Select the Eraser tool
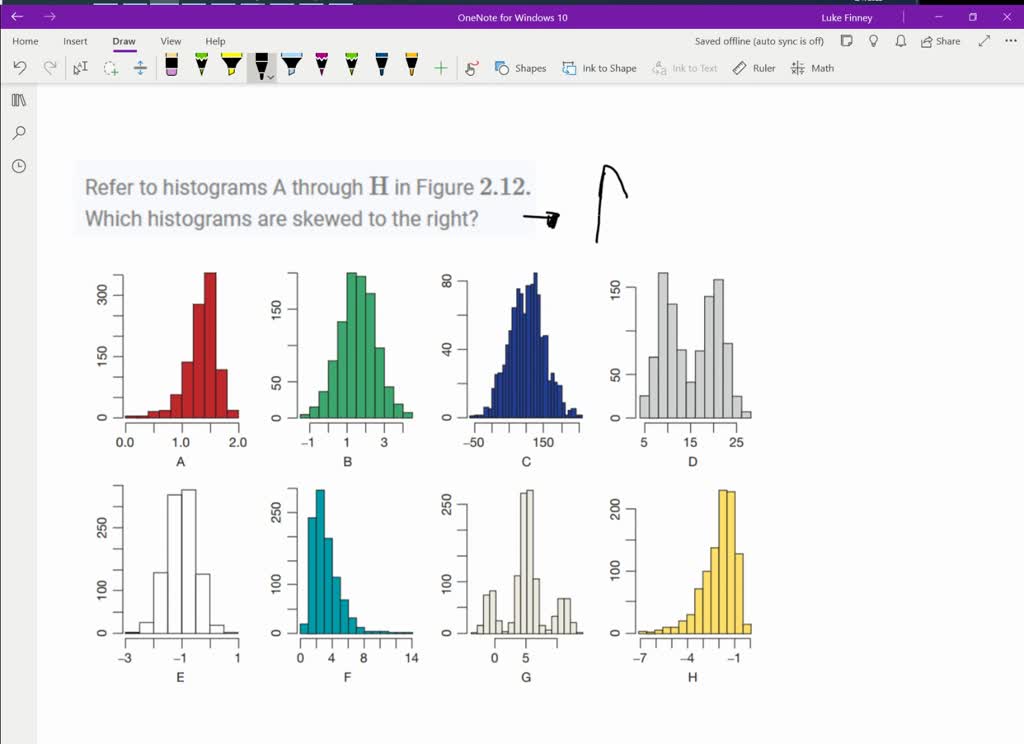The height and width of the screenshot is (744, 1024). pyautogui.click(x=171, y=67)
